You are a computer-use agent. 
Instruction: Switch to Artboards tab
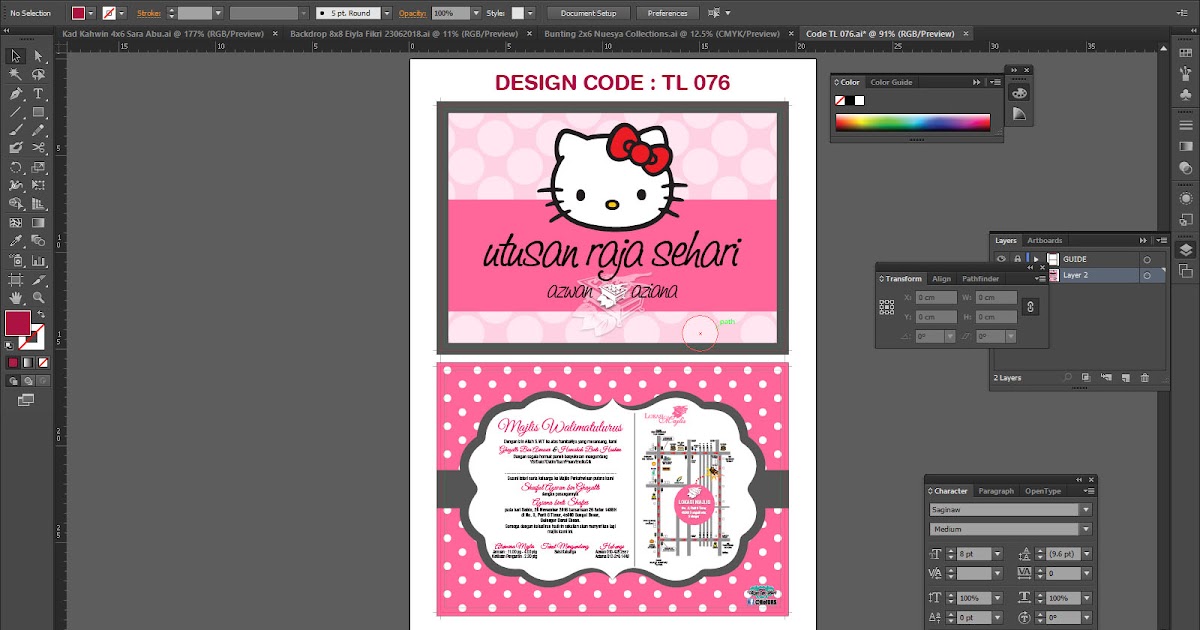[x=1045, y=240]
